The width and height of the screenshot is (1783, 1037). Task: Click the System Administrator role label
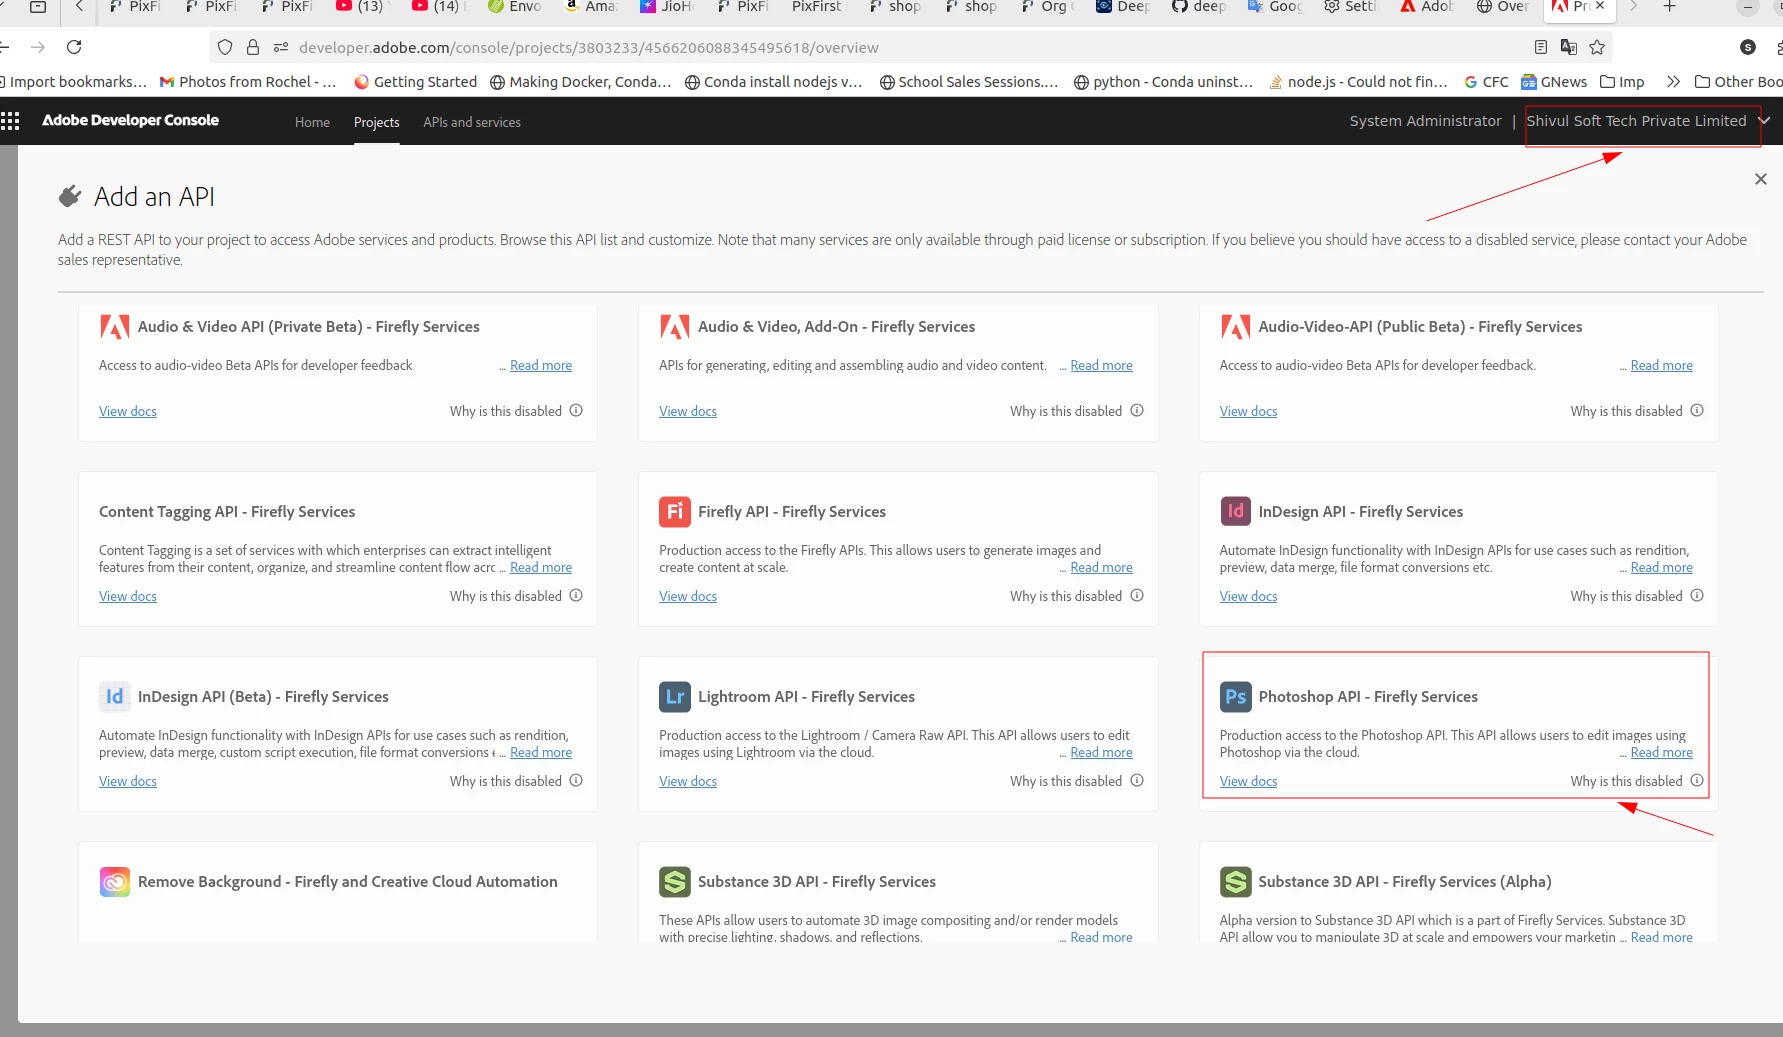[x=1425, y=121]
